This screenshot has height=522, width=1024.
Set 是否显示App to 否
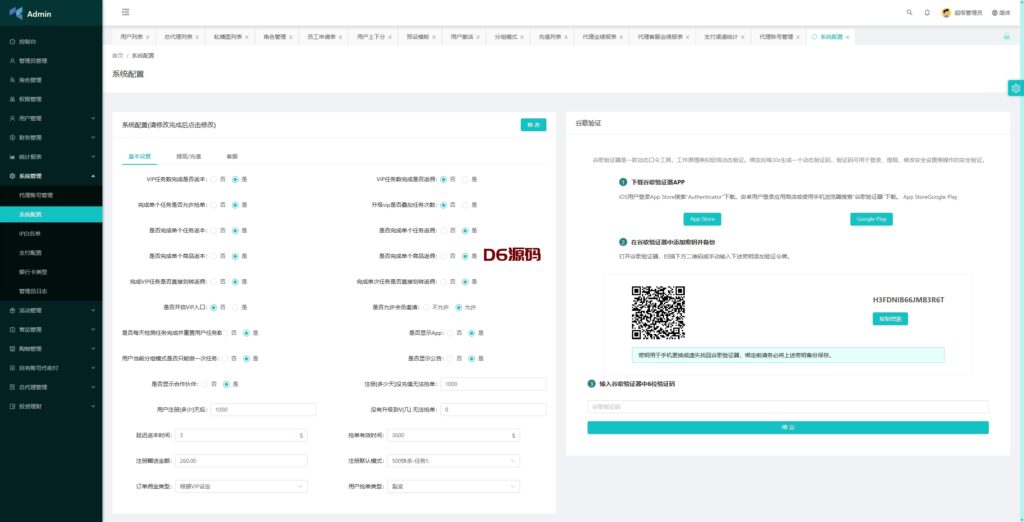pos(450,333)
